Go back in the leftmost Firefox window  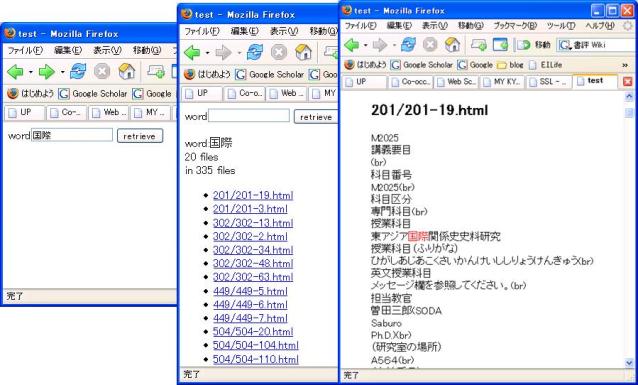(15, 72)
